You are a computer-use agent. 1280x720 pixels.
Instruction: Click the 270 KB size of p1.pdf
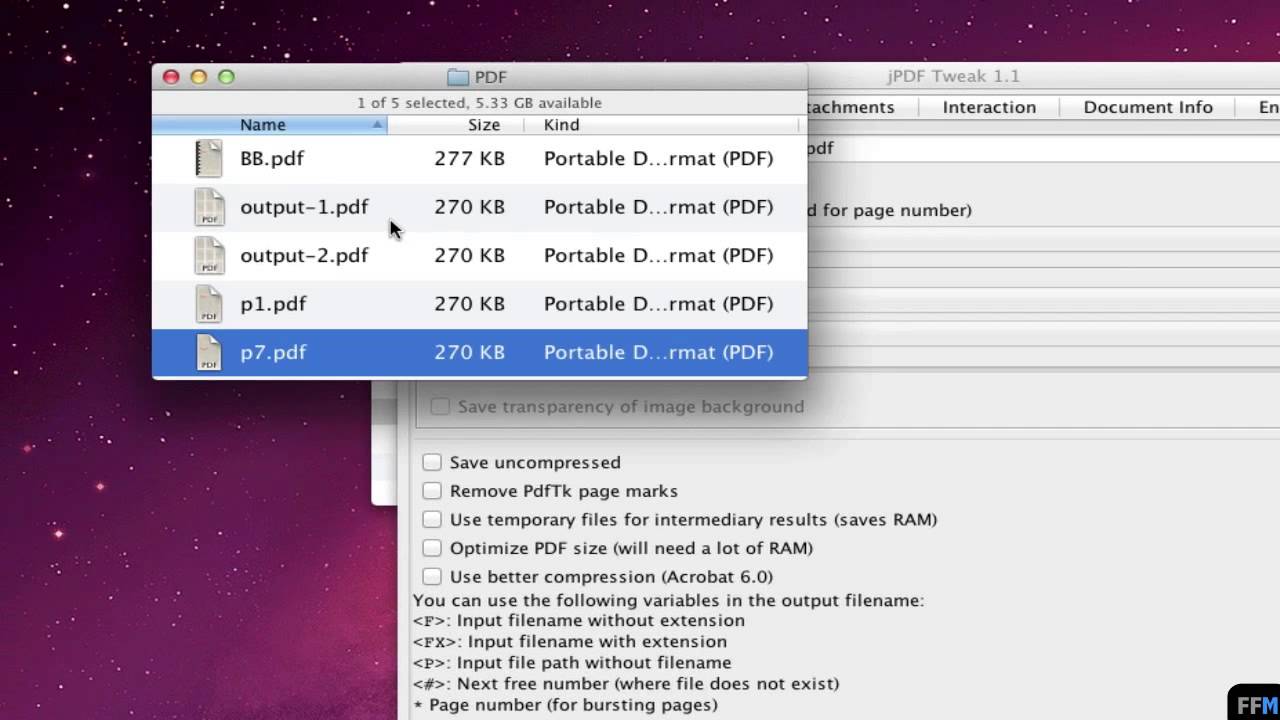469,304
